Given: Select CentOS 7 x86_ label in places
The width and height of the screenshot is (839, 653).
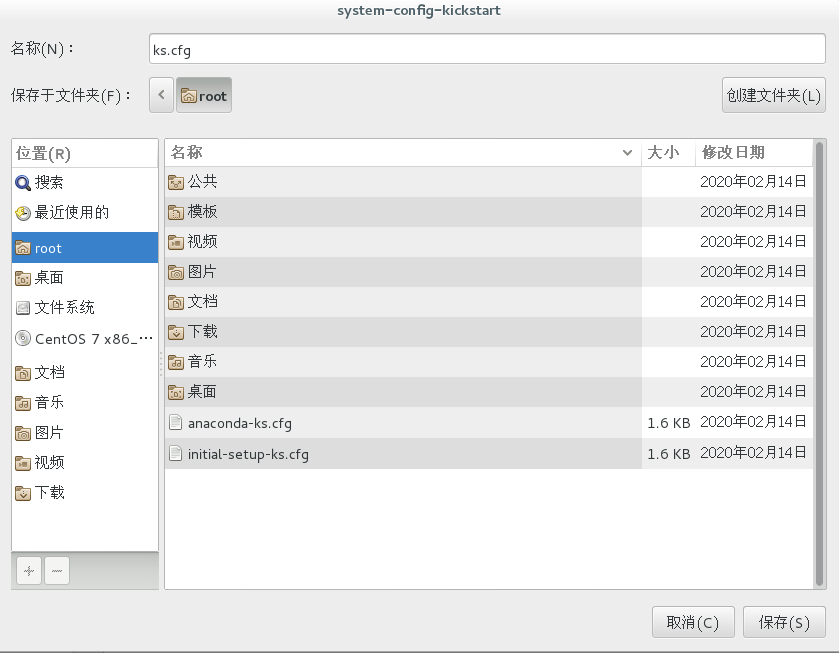Looking at the screenshot, I should tap(94, 339).
